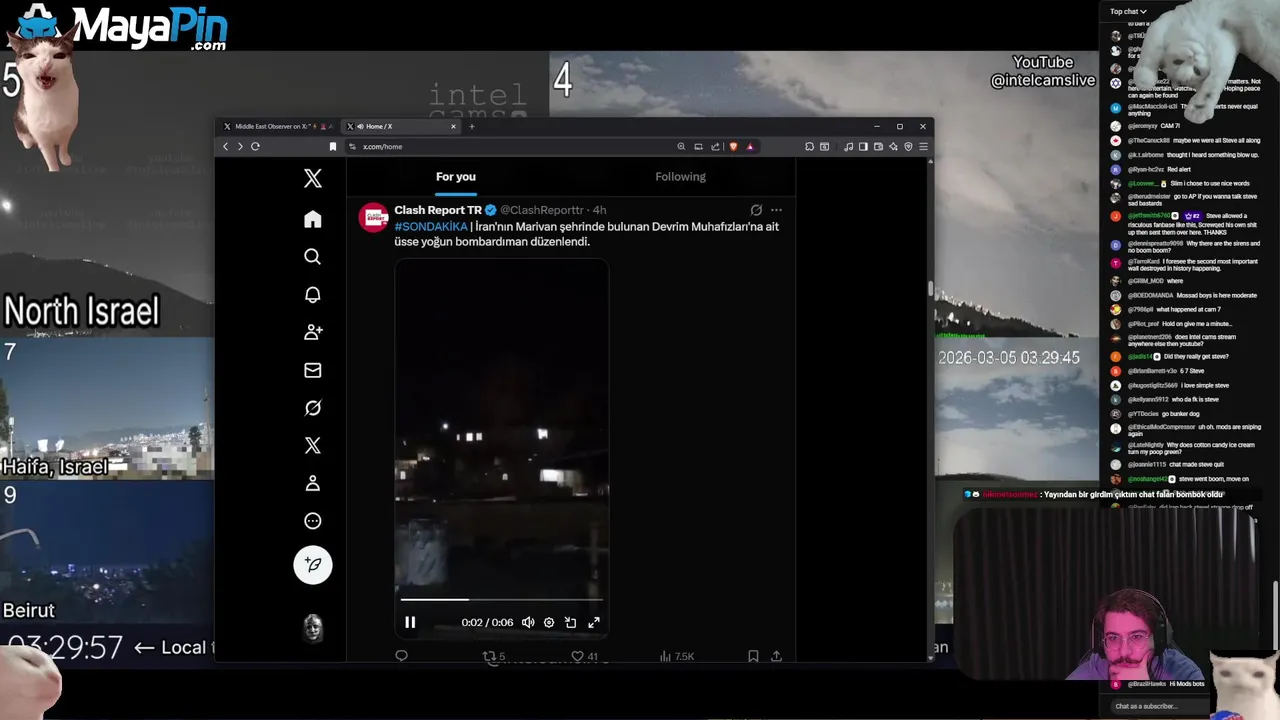The height and width of the screenshot is (720, 1280).
Task: Open a new browser tab
Action: click(x=472, y=126)
